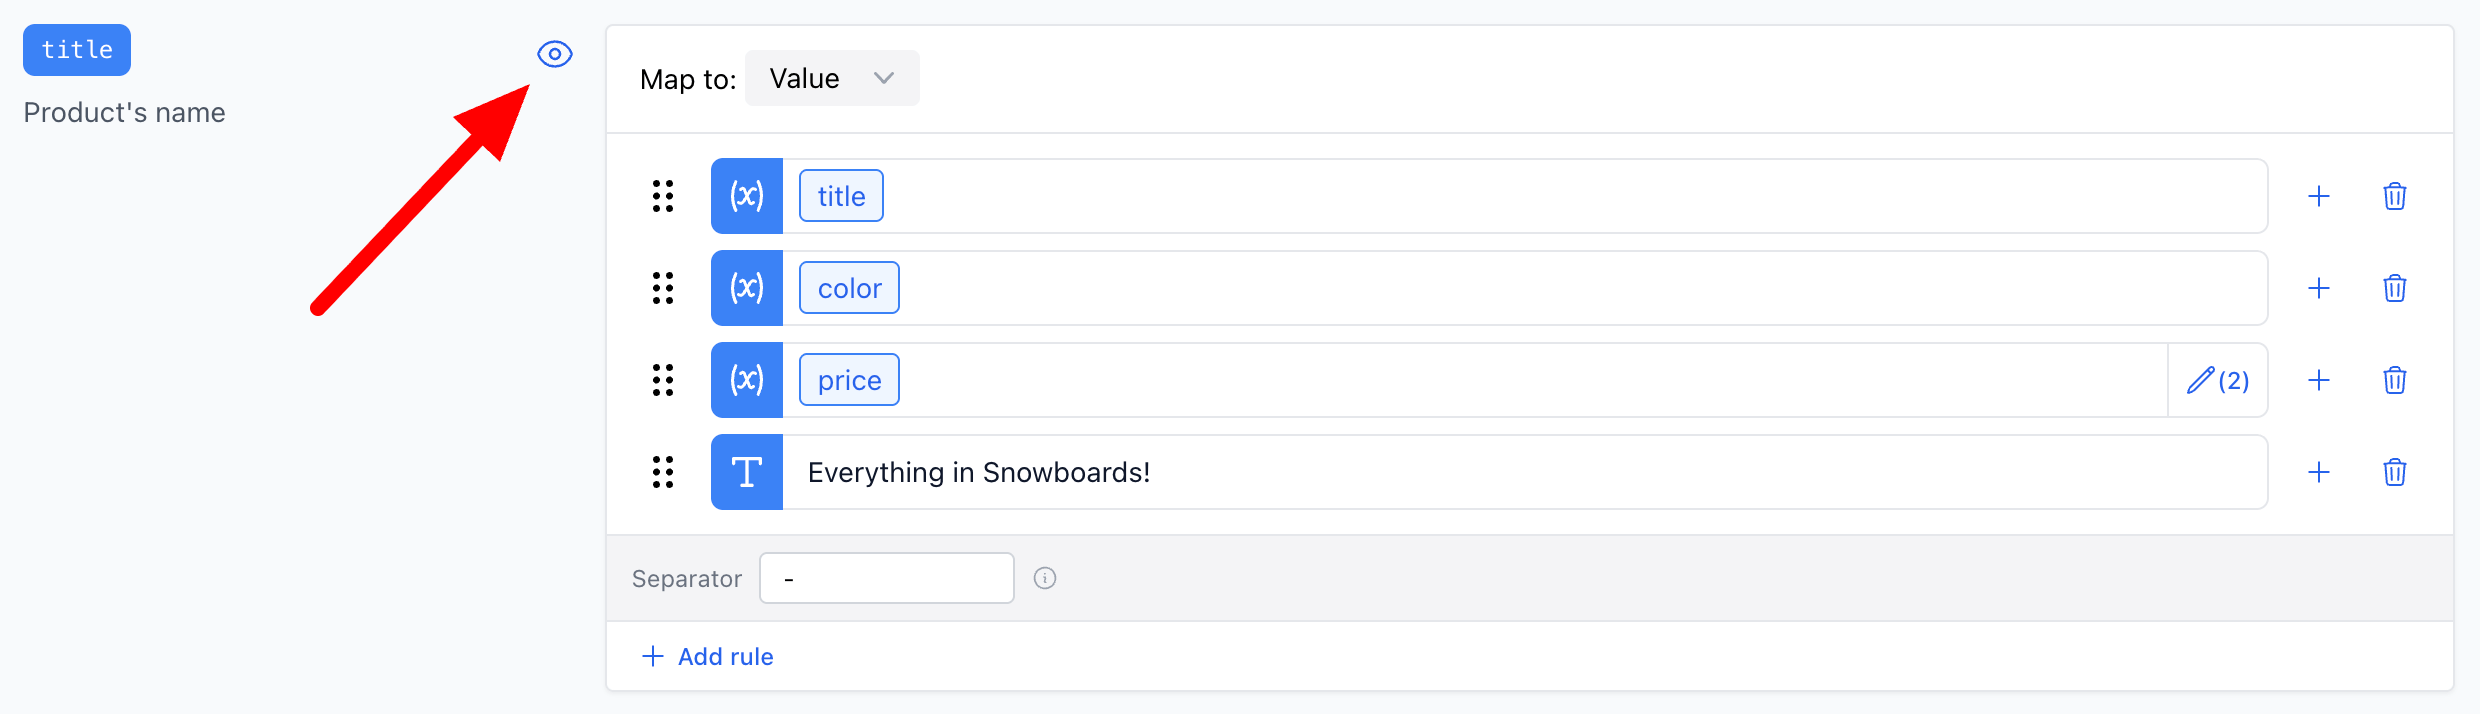This screenshot has height=714, width=2480.
Task: Delete the color rule row
Action: point(2394,288)
